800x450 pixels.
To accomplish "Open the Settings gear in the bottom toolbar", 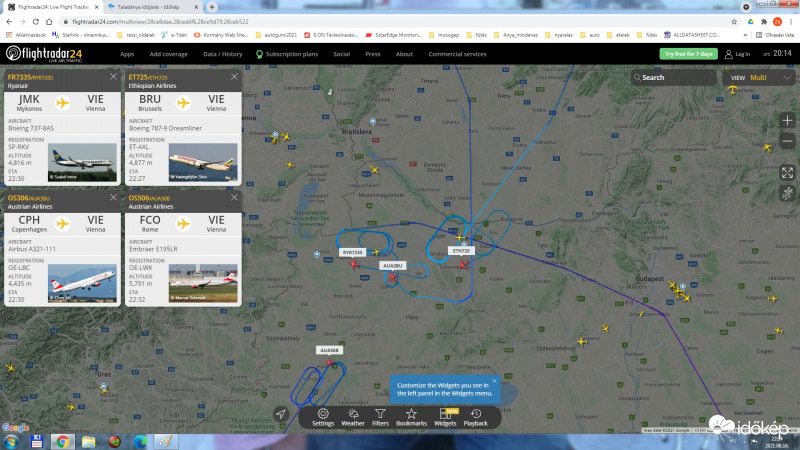I will pos(323,417).
